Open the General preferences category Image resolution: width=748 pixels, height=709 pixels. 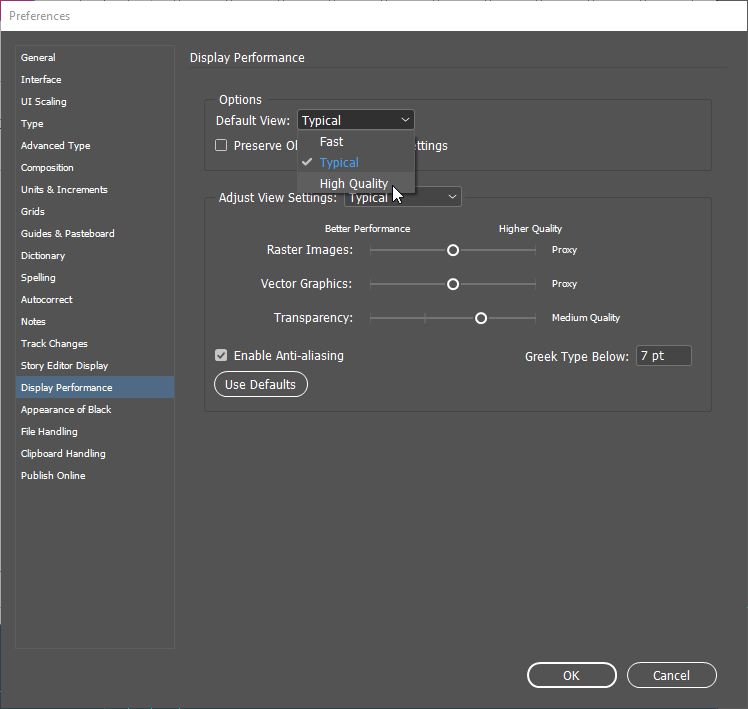[94, 58]
